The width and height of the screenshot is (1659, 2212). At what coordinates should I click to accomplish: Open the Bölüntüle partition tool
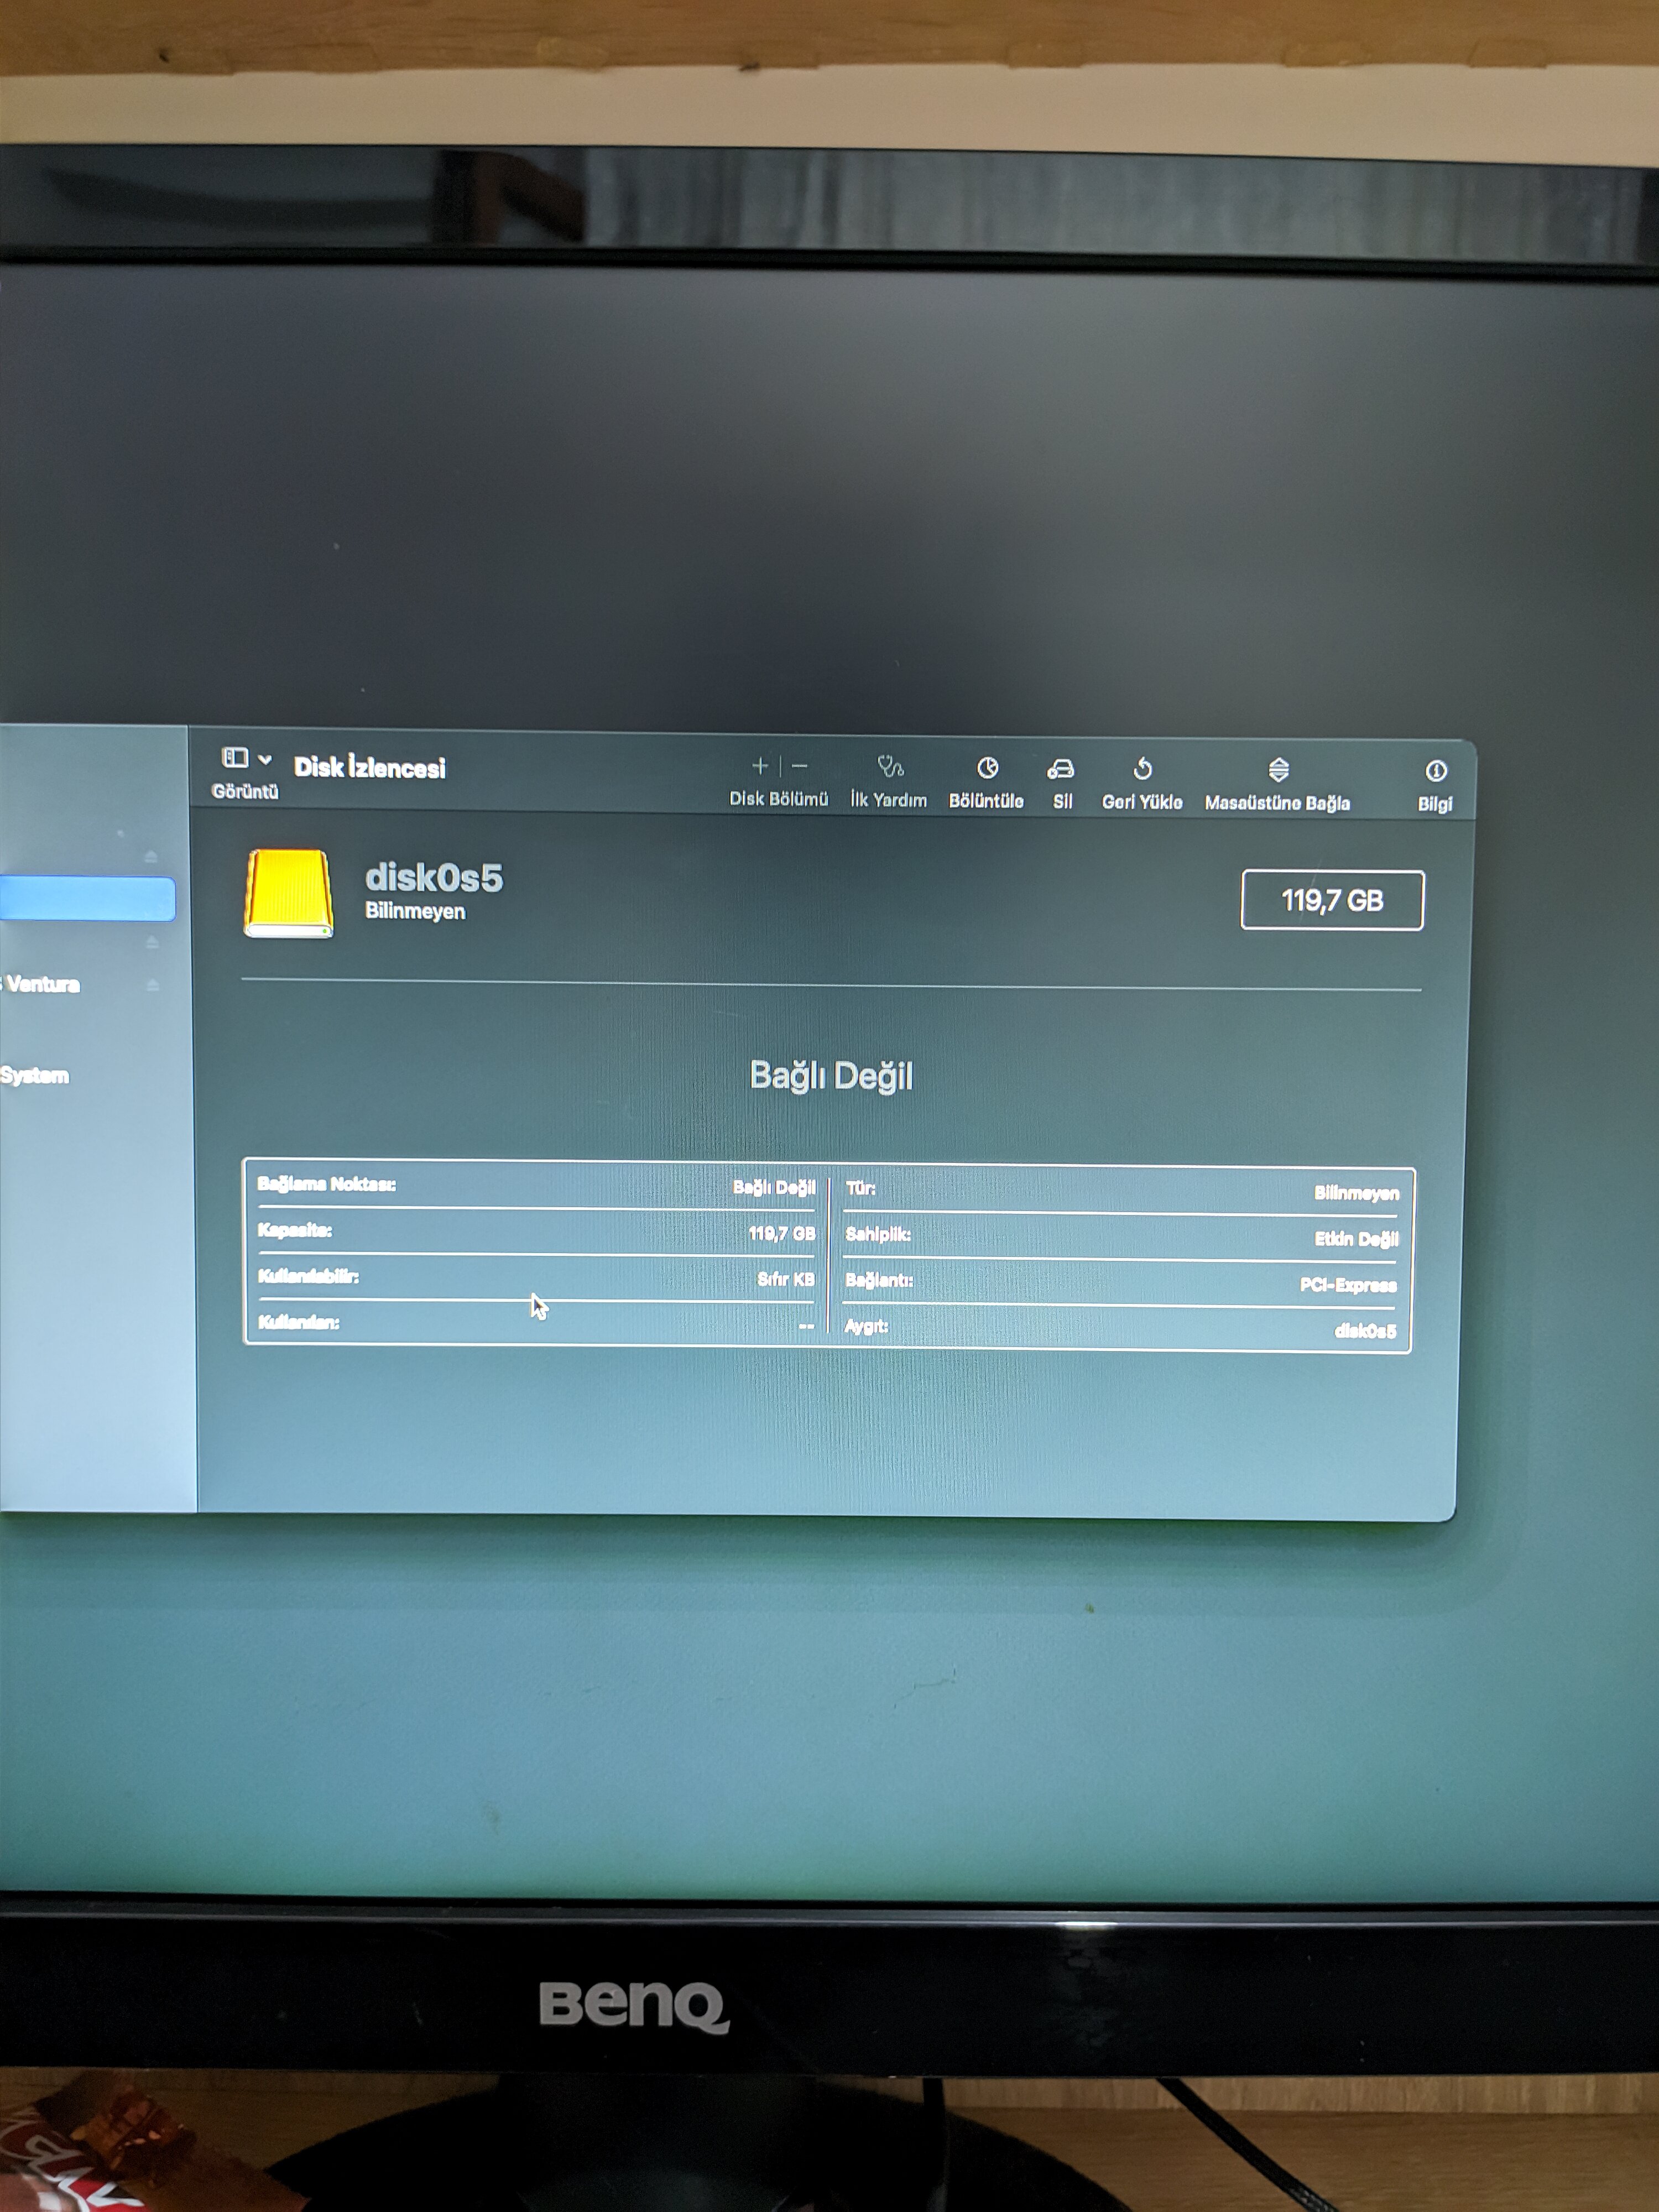point(987,768)
